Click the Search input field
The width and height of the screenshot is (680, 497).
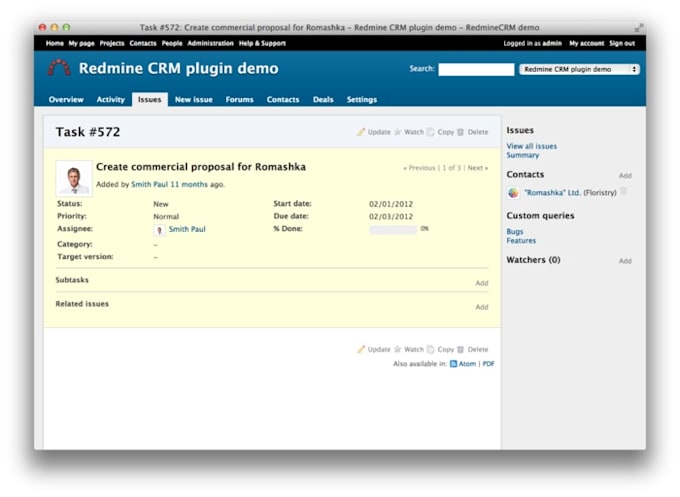476,70
